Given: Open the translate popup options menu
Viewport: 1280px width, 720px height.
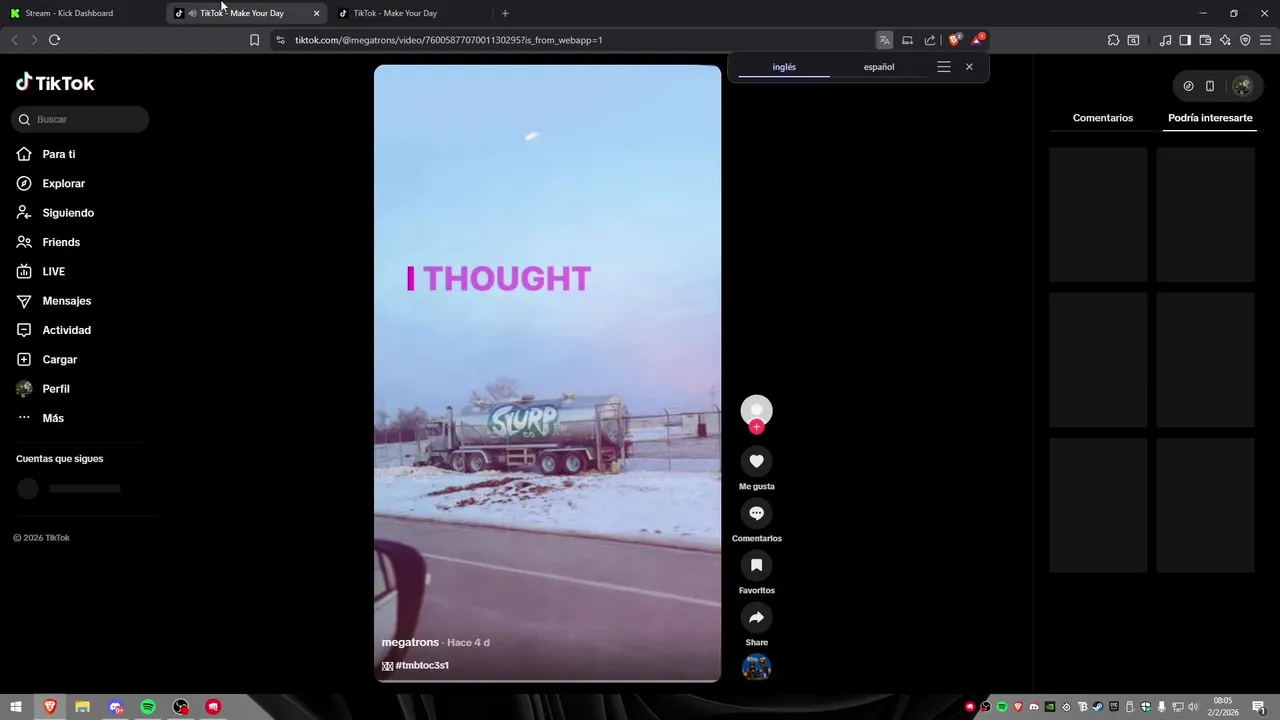Looking at the screenshot, I should pyautogui.click(x=944, y=67).
